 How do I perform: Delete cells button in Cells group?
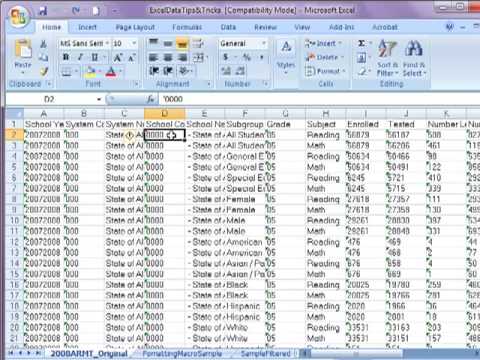[x=324, y=57]
